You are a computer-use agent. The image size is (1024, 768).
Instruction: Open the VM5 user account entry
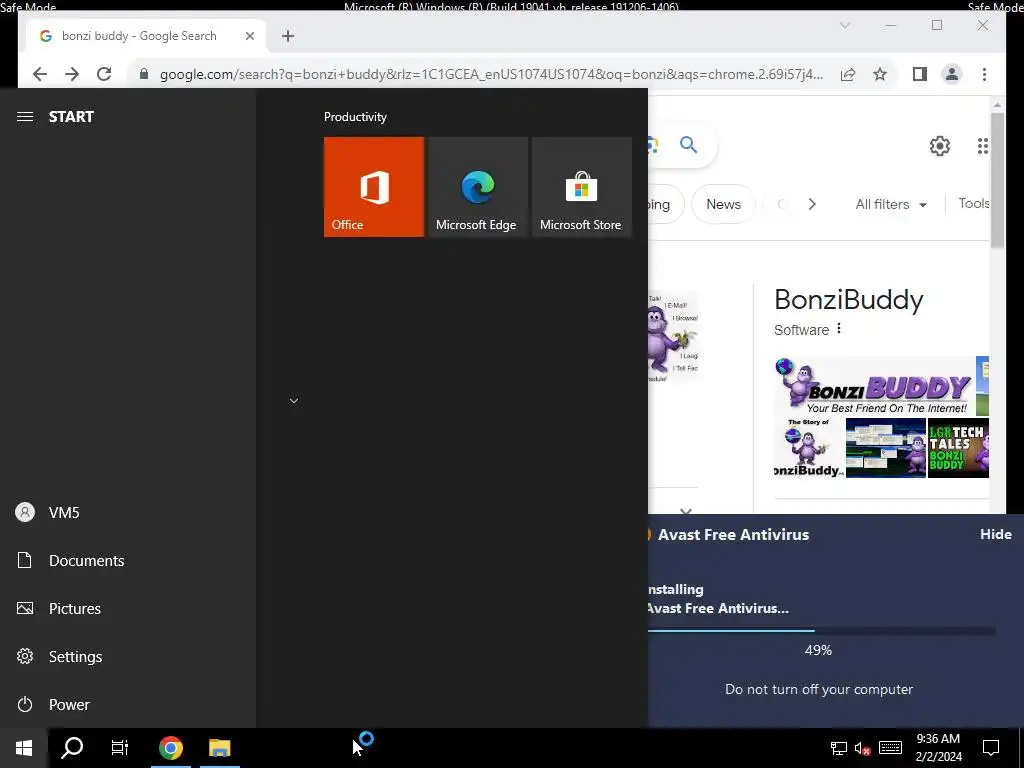[128, 513]
